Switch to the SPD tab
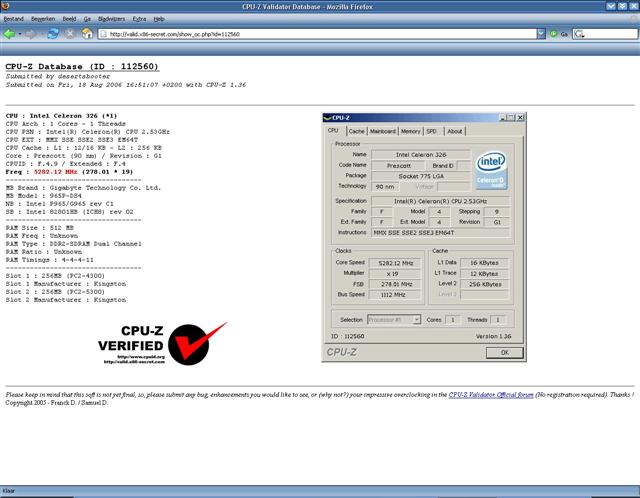The height and width of the screenshot is (498, 640). click(432, 131)
